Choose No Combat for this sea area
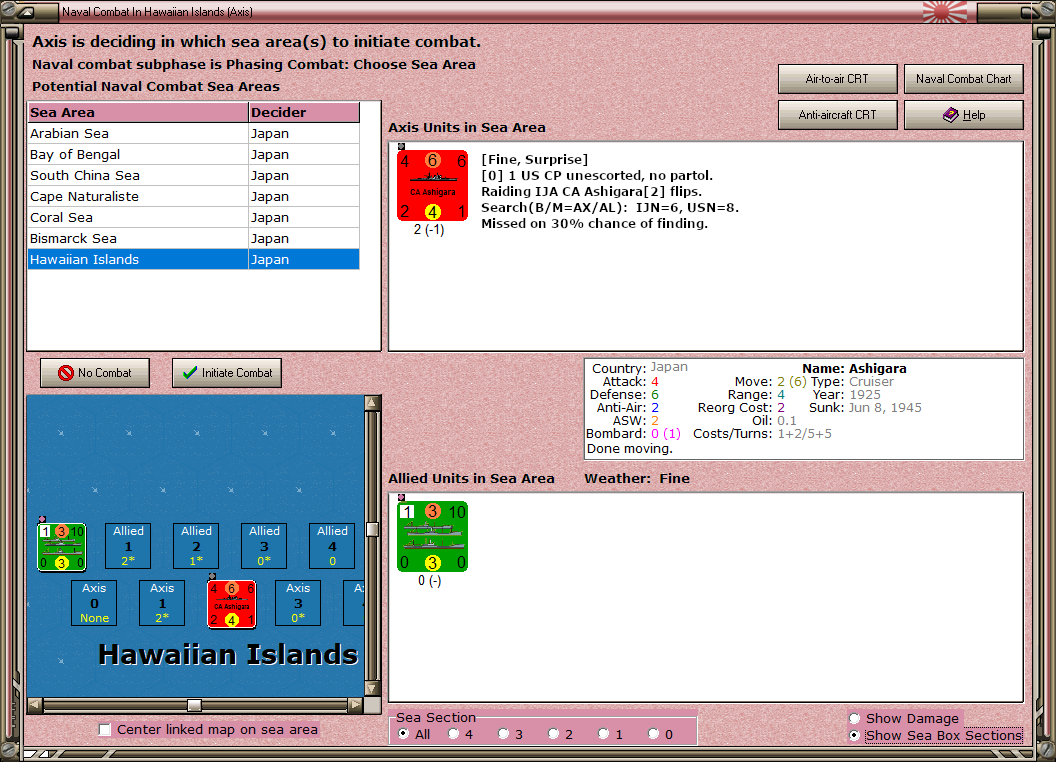 [95, 373]
